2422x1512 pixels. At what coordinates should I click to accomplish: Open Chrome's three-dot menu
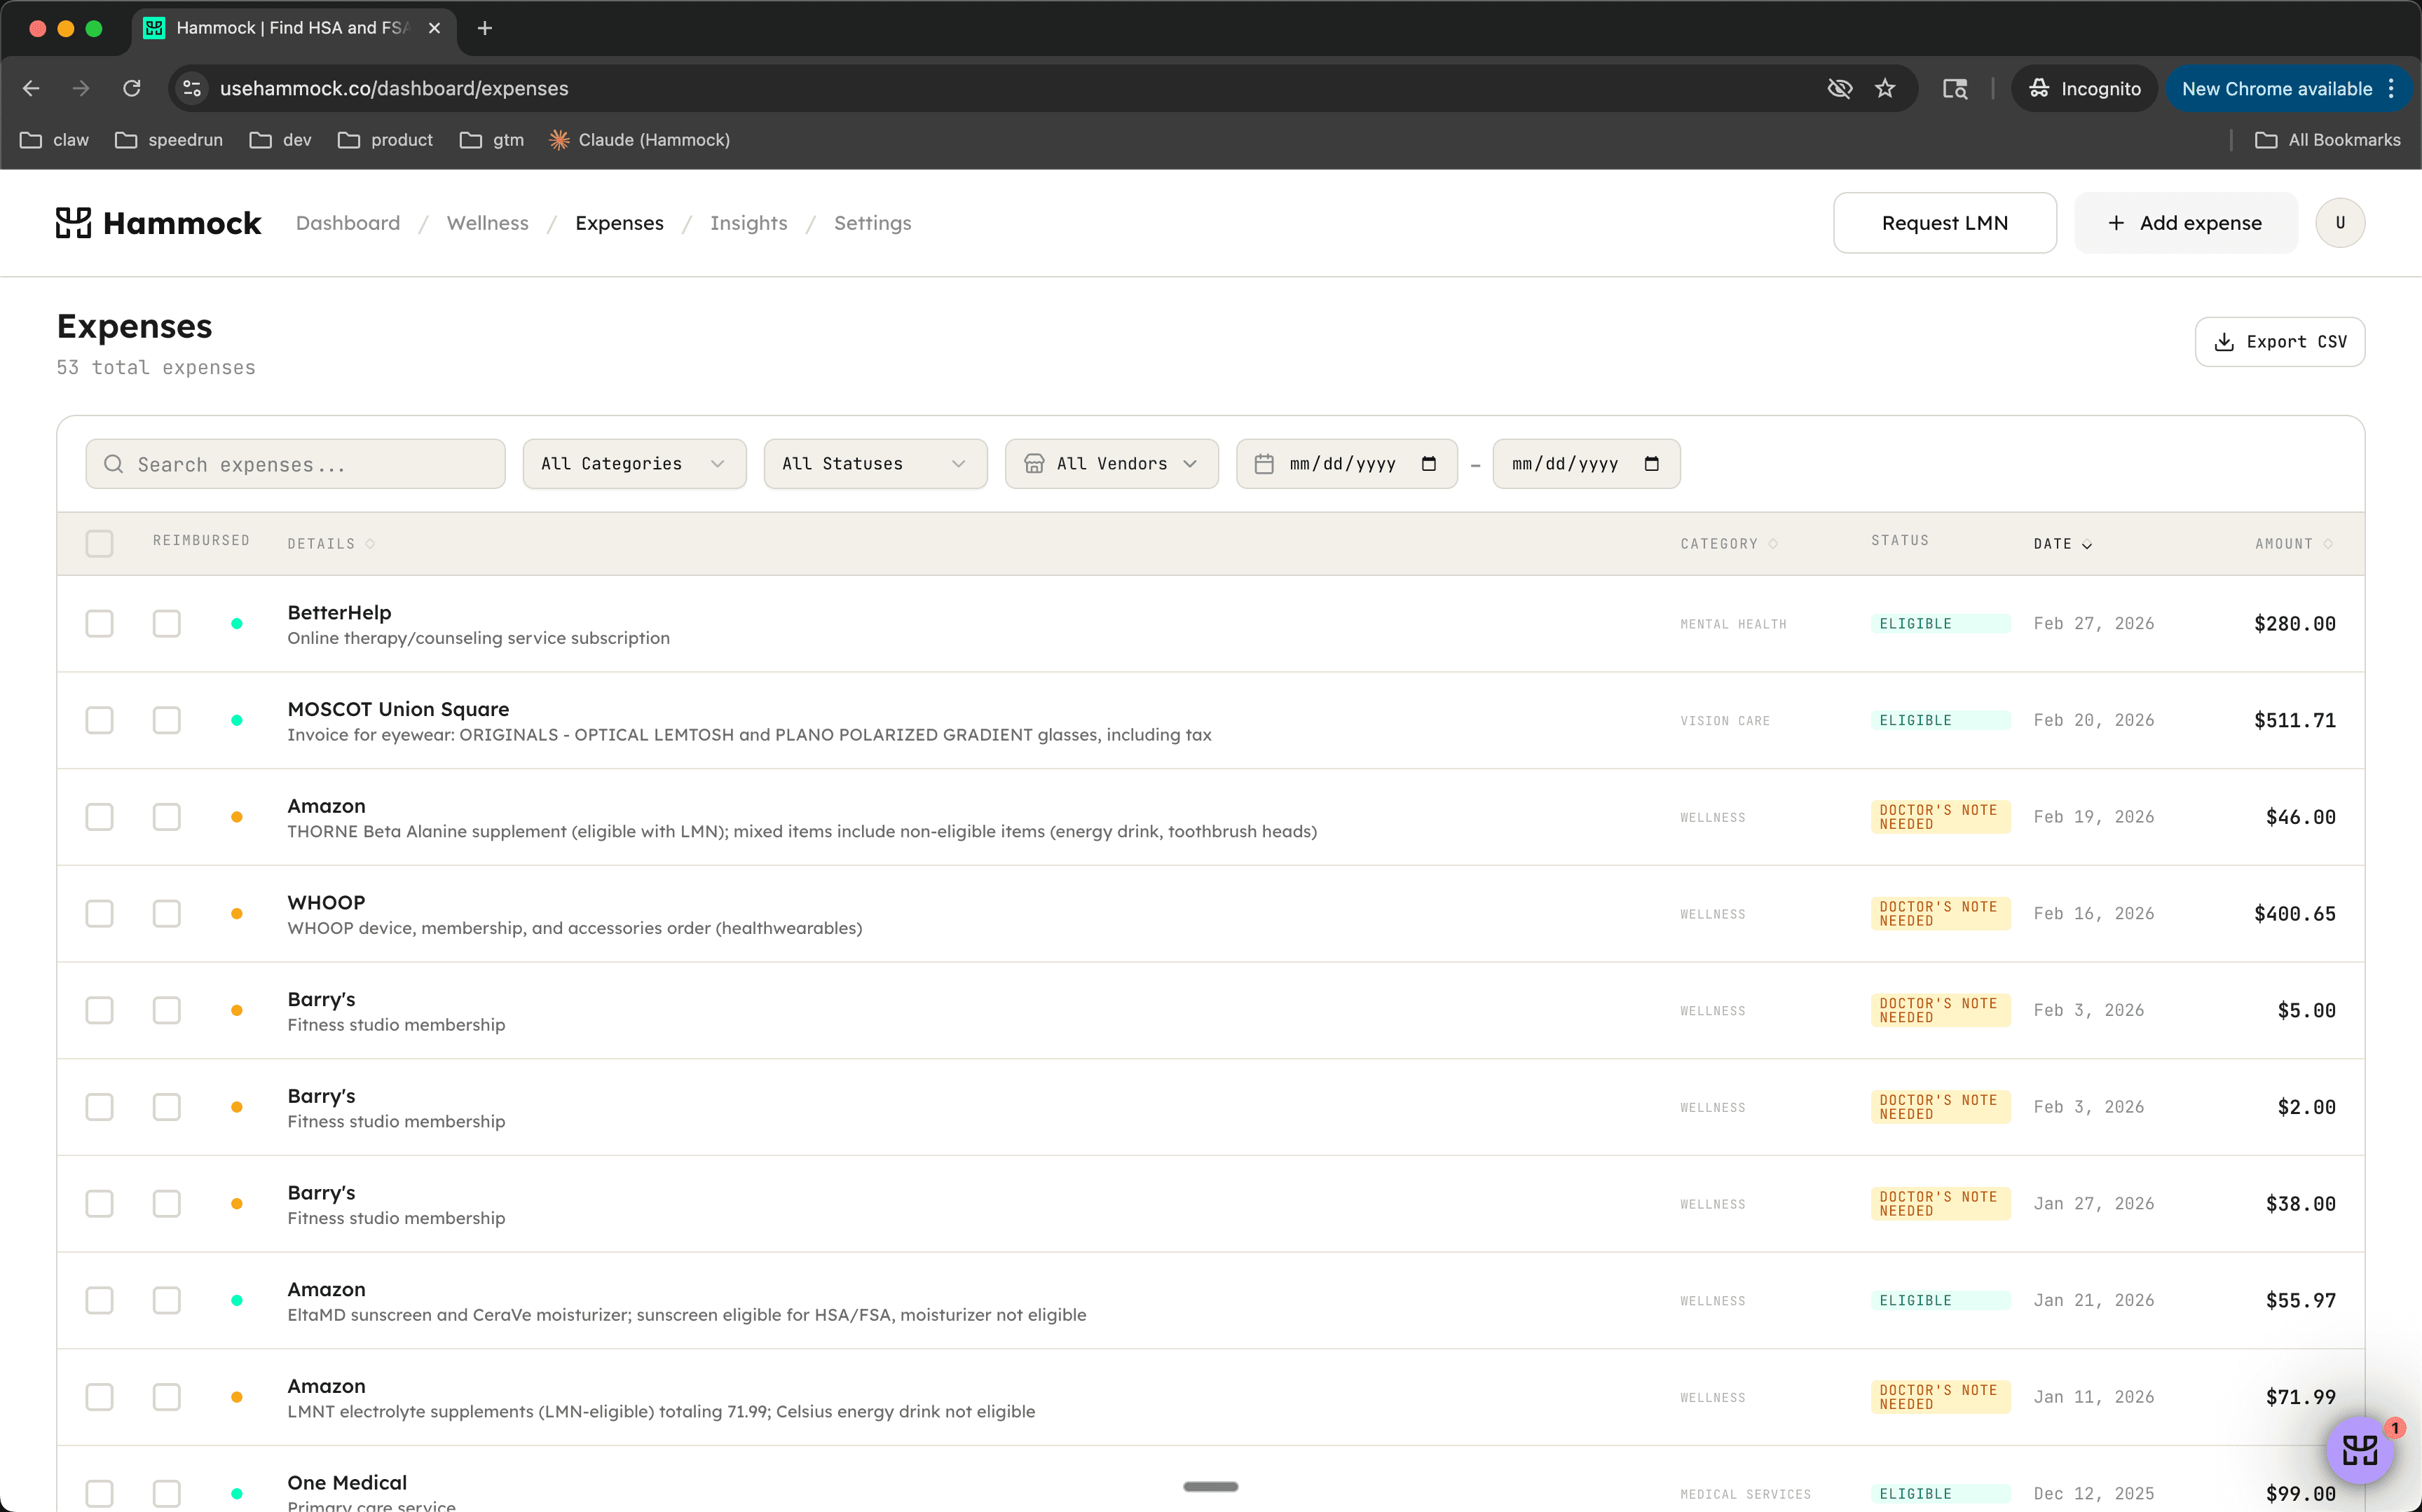point(2391,88)
